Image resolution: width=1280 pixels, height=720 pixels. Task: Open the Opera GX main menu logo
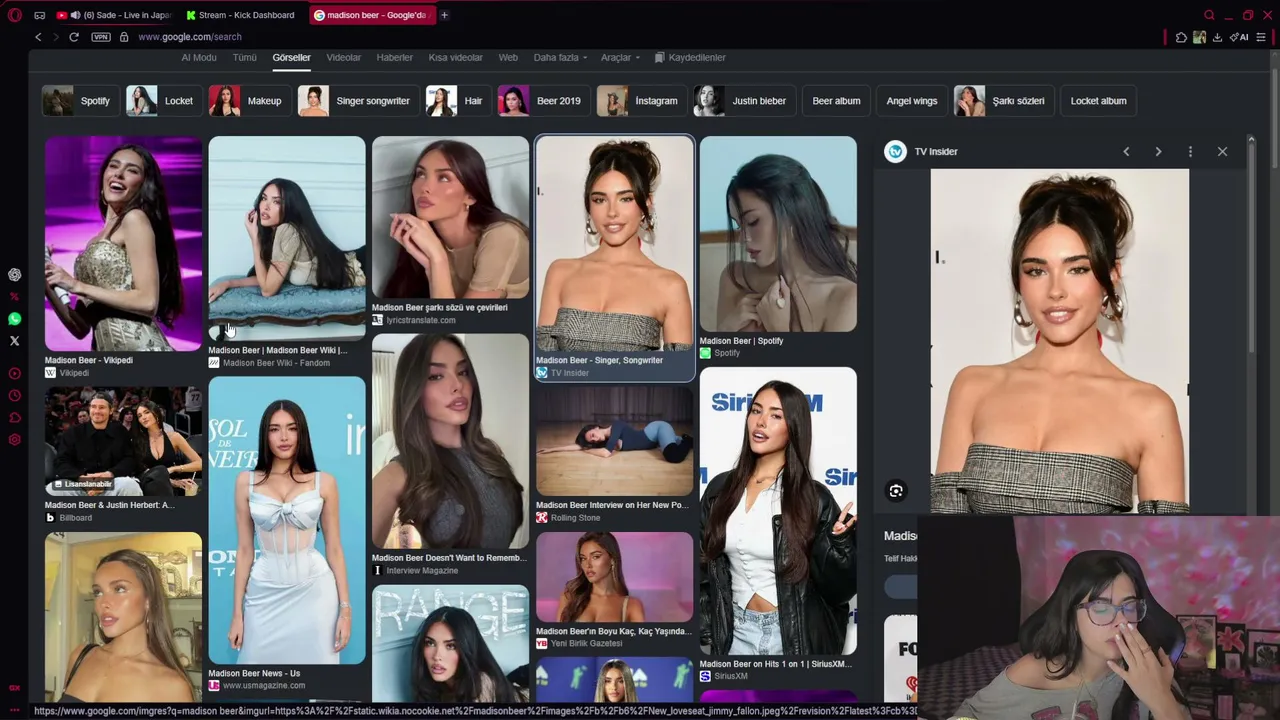pos(14,15)
